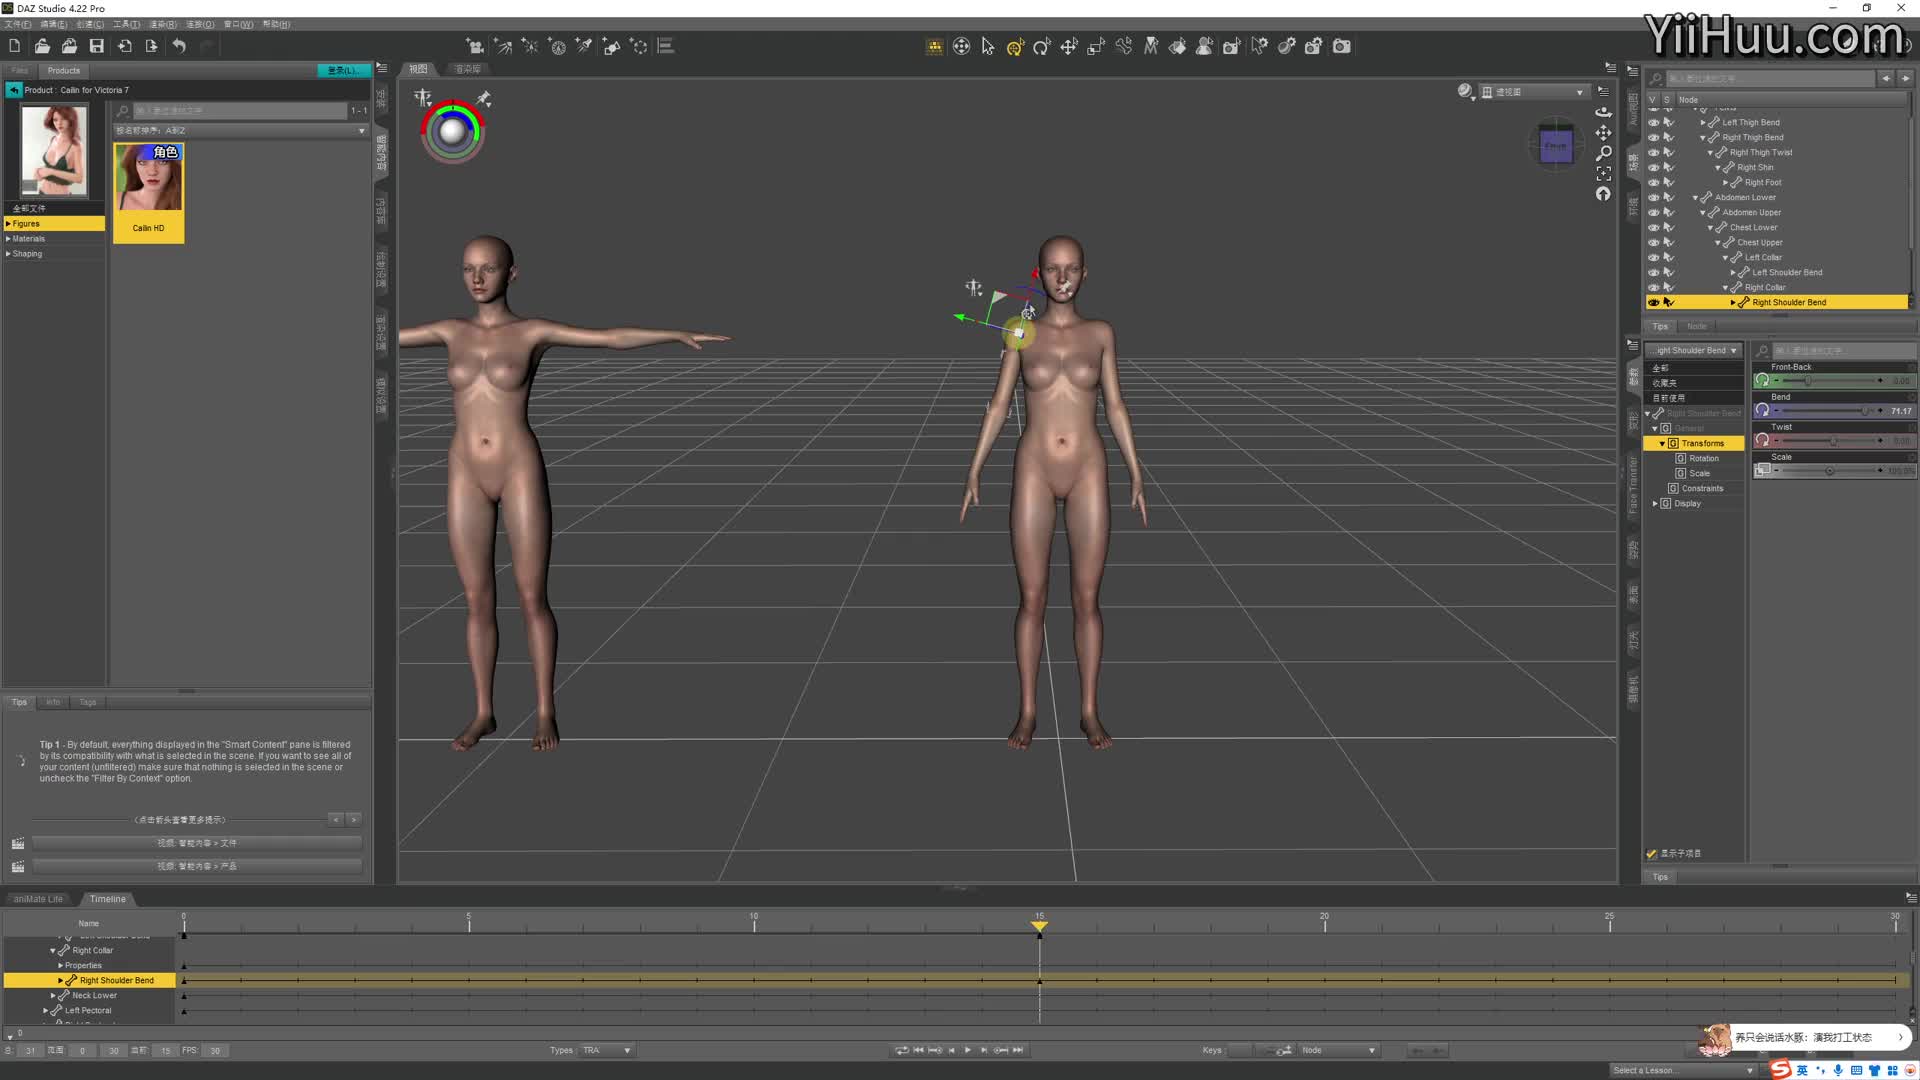Click the Render camera icon
The image size is (1920, 1080).
click(x=1342, y=47)
